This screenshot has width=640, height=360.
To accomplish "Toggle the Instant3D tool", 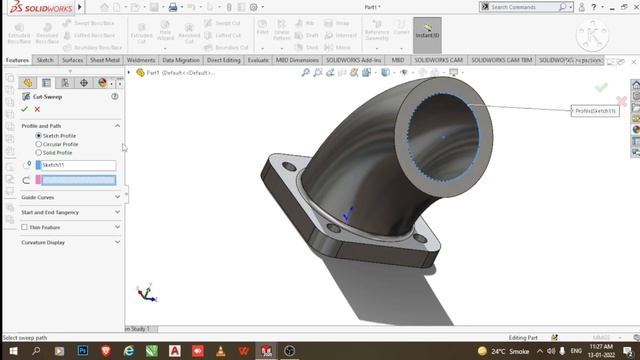I will pos(427,35).
